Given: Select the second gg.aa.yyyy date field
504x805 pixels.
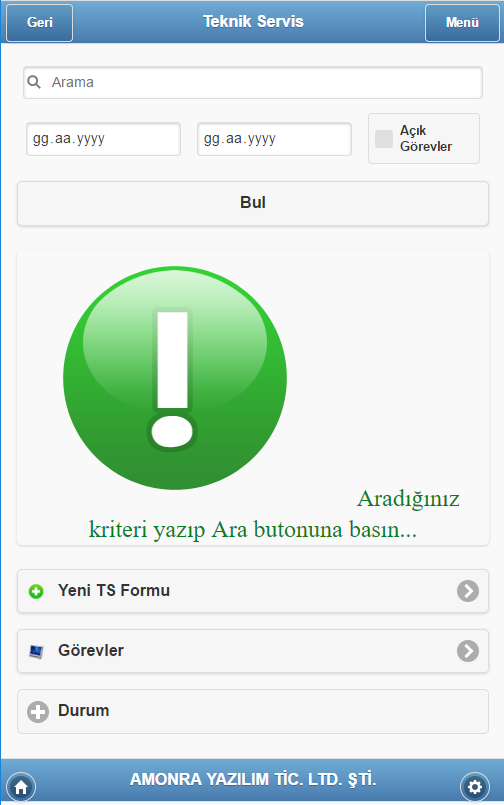Looking at the screenshot, I should [x=274, y=139].
